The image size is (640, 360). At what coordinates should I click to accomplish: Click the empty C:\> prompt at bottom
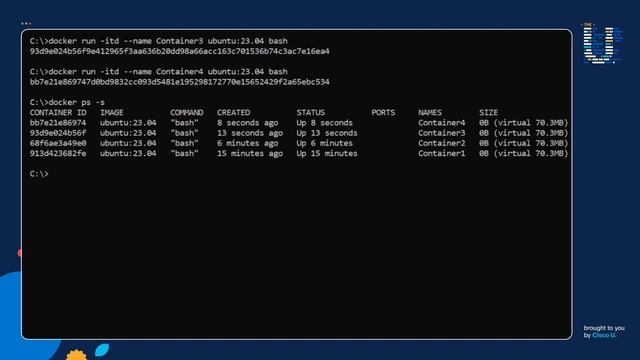(x=39, y=173)
